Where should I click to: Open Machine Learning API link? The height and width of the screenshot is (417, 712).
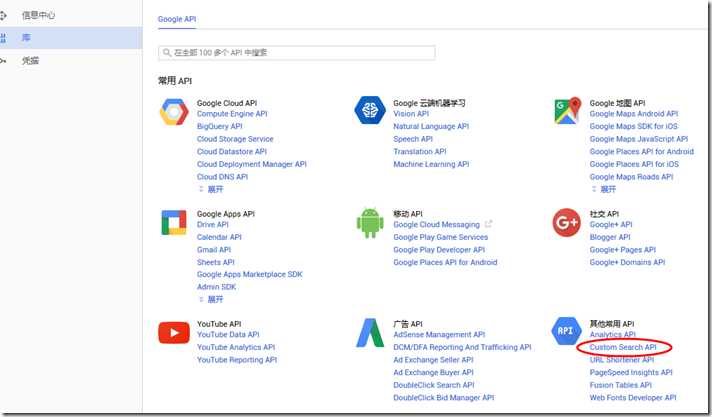pos(431,164)
